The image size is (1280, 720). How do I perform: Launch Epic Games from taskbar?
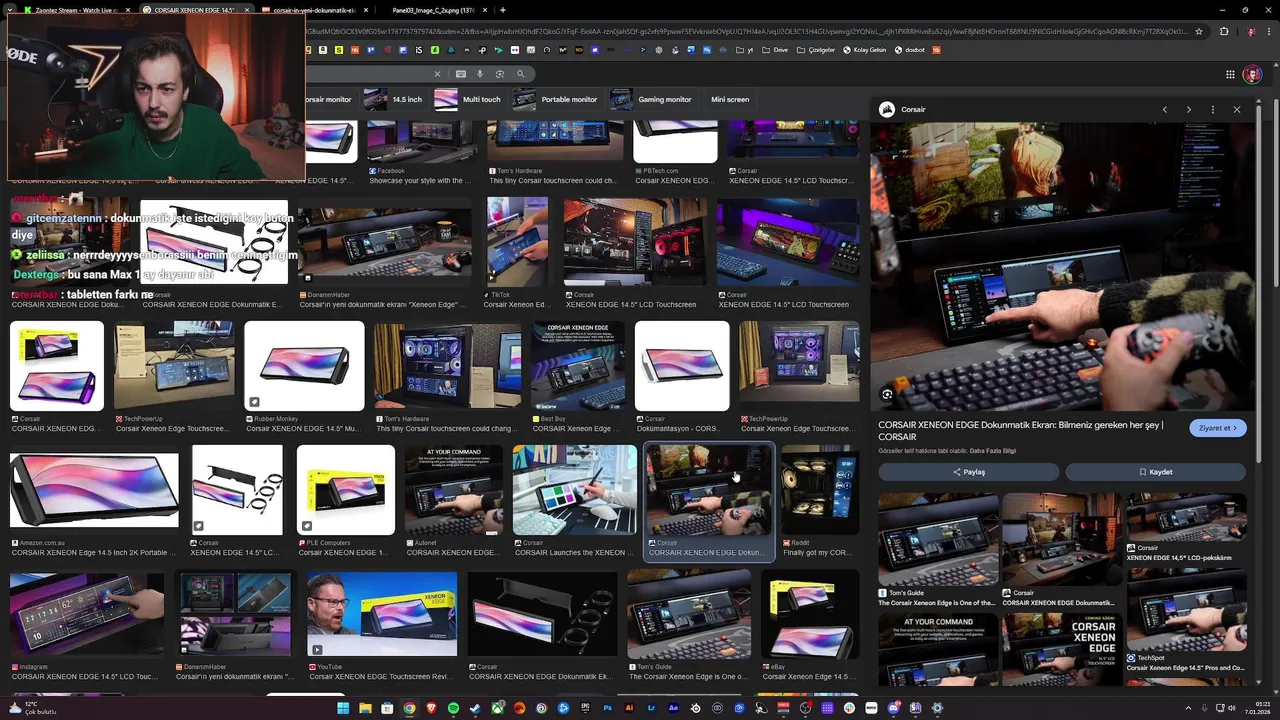(586, 708)
